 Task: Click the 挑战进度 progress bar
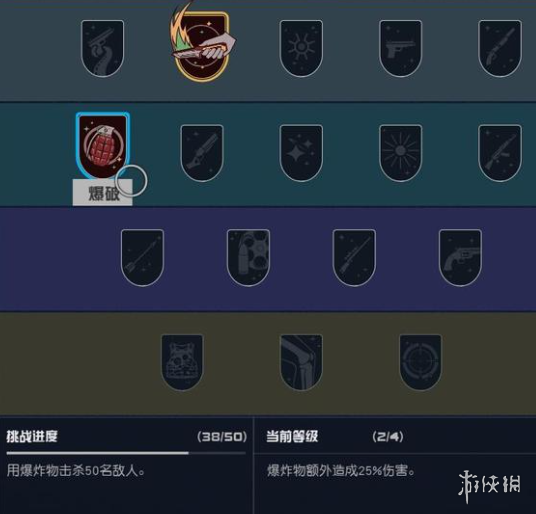click(126, 453)
